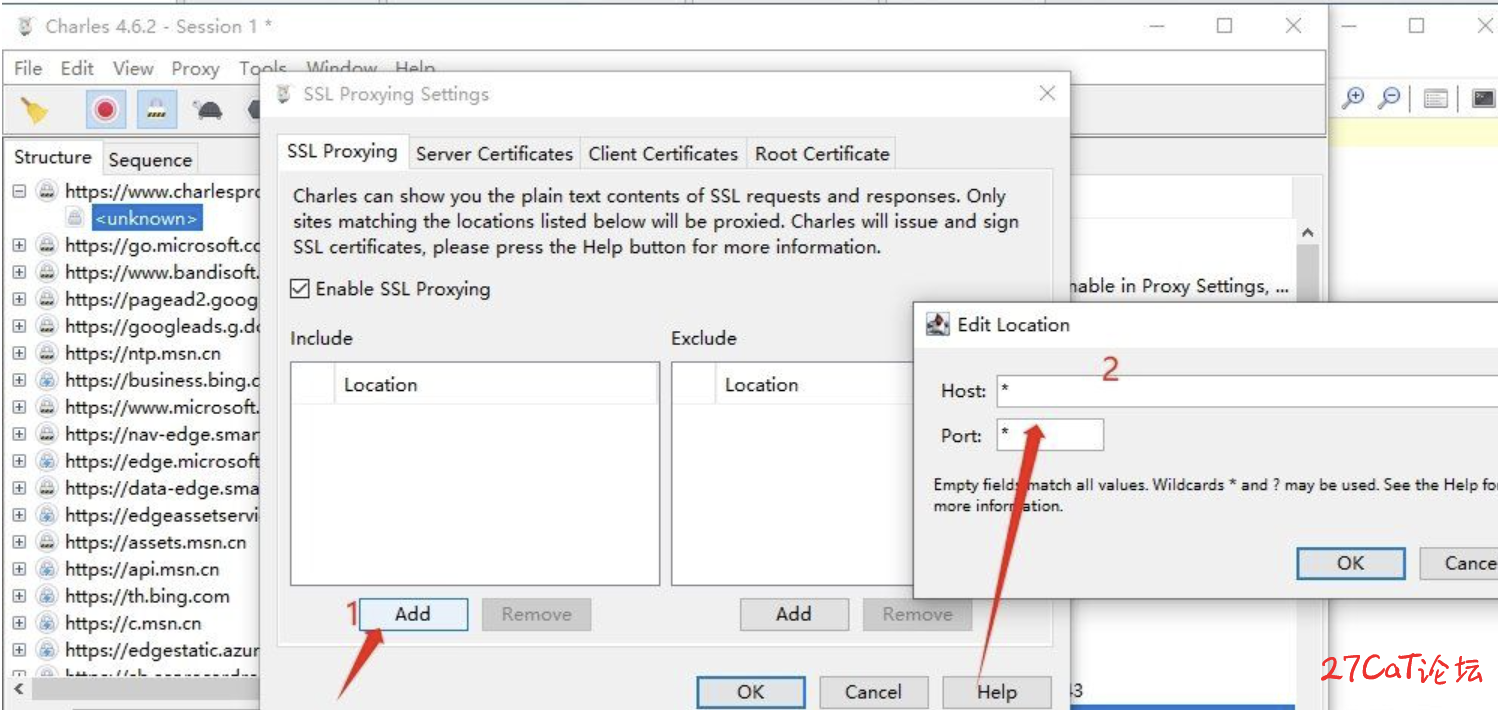Viewport: 1498px width, 710px height.
Task: Click the globe icon beside https://th.bing.com
Action: (x=47, y=596)
